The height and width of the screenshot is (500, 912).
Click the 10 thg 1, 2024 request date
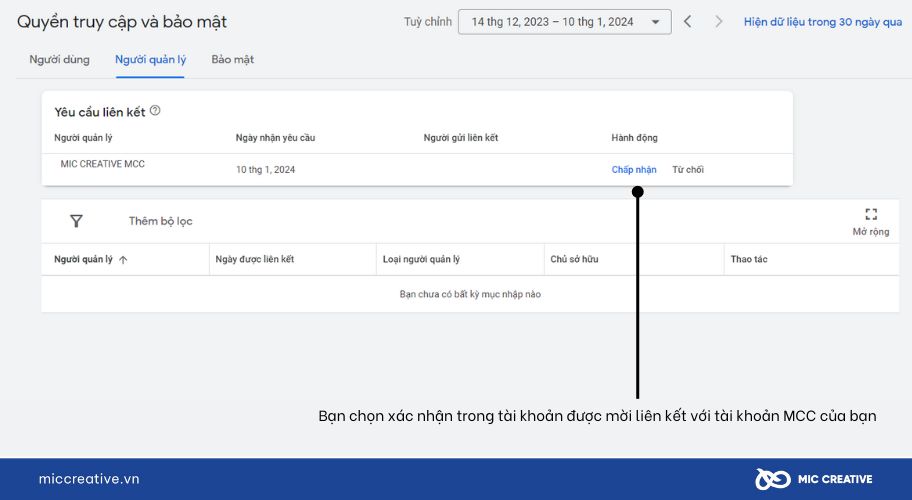tap(265, 170)
